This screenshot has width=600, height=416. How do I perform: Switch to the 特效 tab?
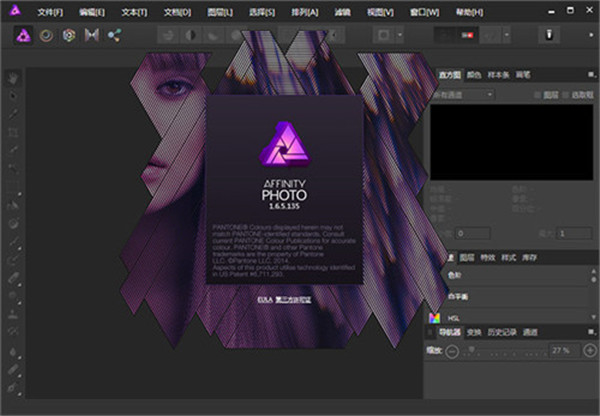coord(488,258)
